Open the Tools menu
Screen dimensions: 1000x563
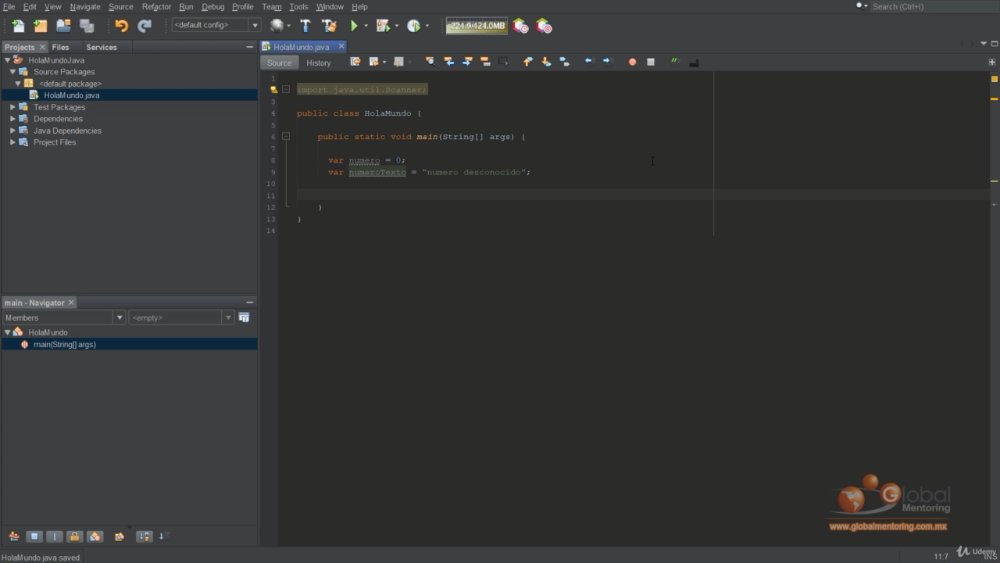[298, 6]
